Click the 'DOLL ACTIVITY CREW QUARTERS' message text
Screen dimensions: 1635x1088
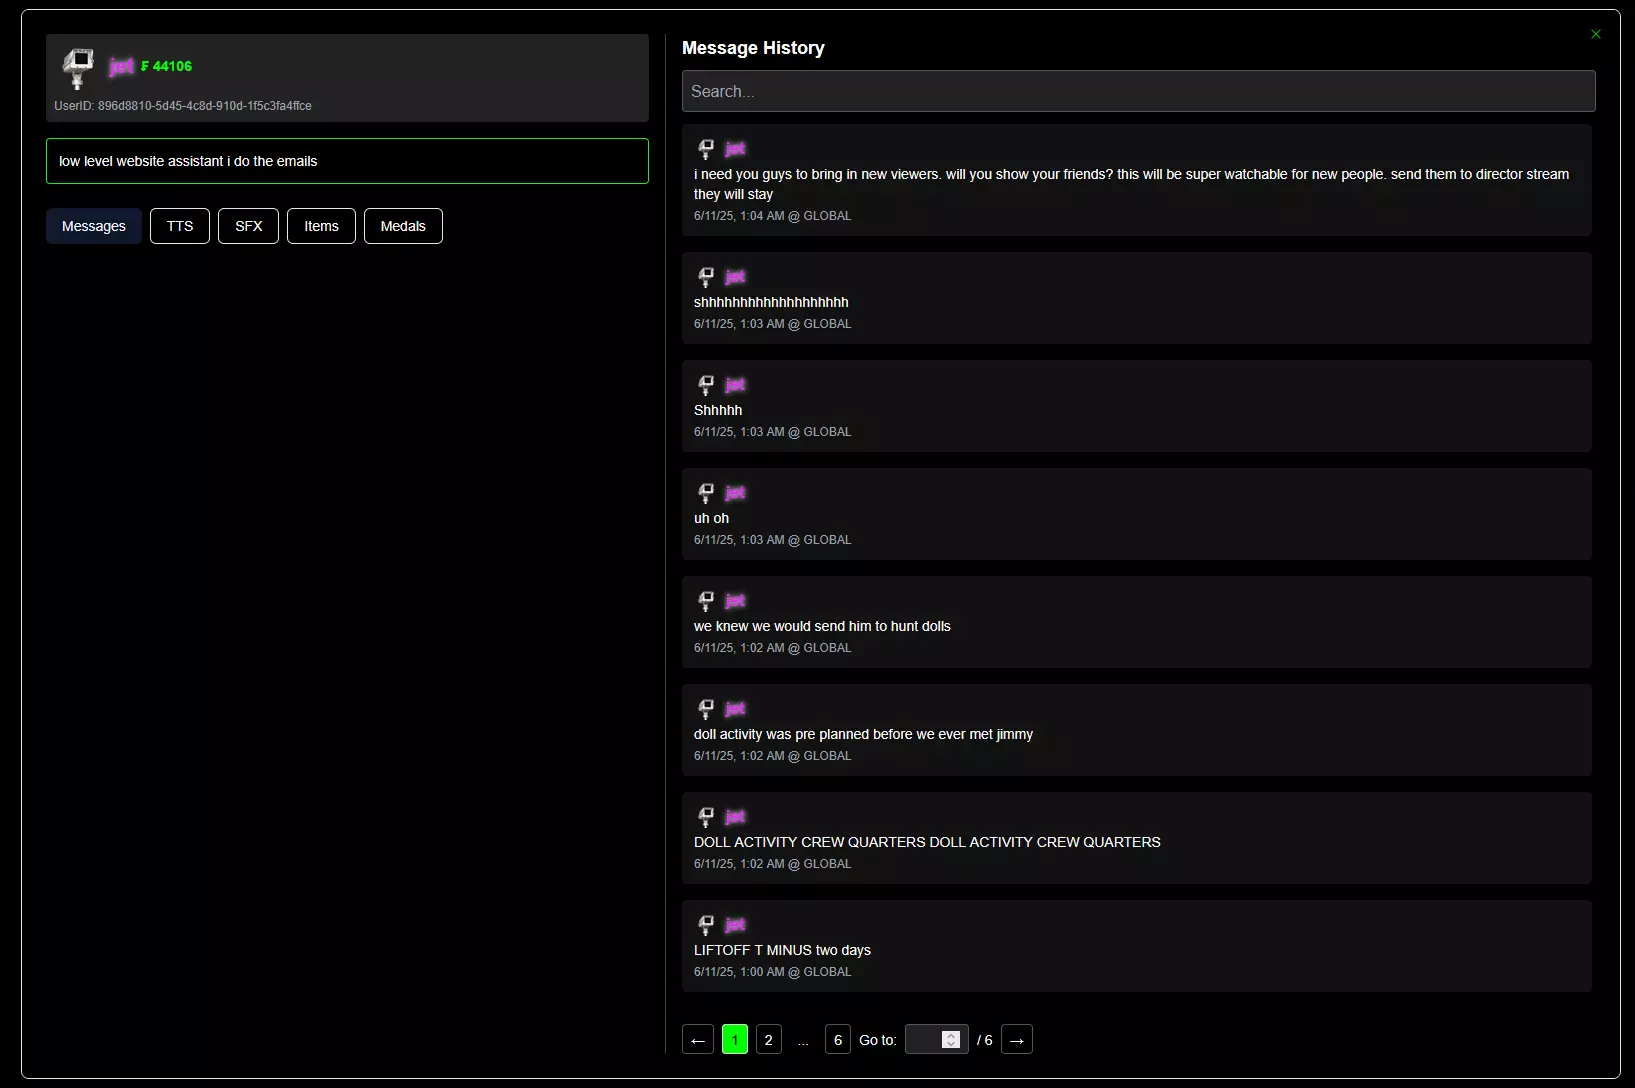[927, 842]
